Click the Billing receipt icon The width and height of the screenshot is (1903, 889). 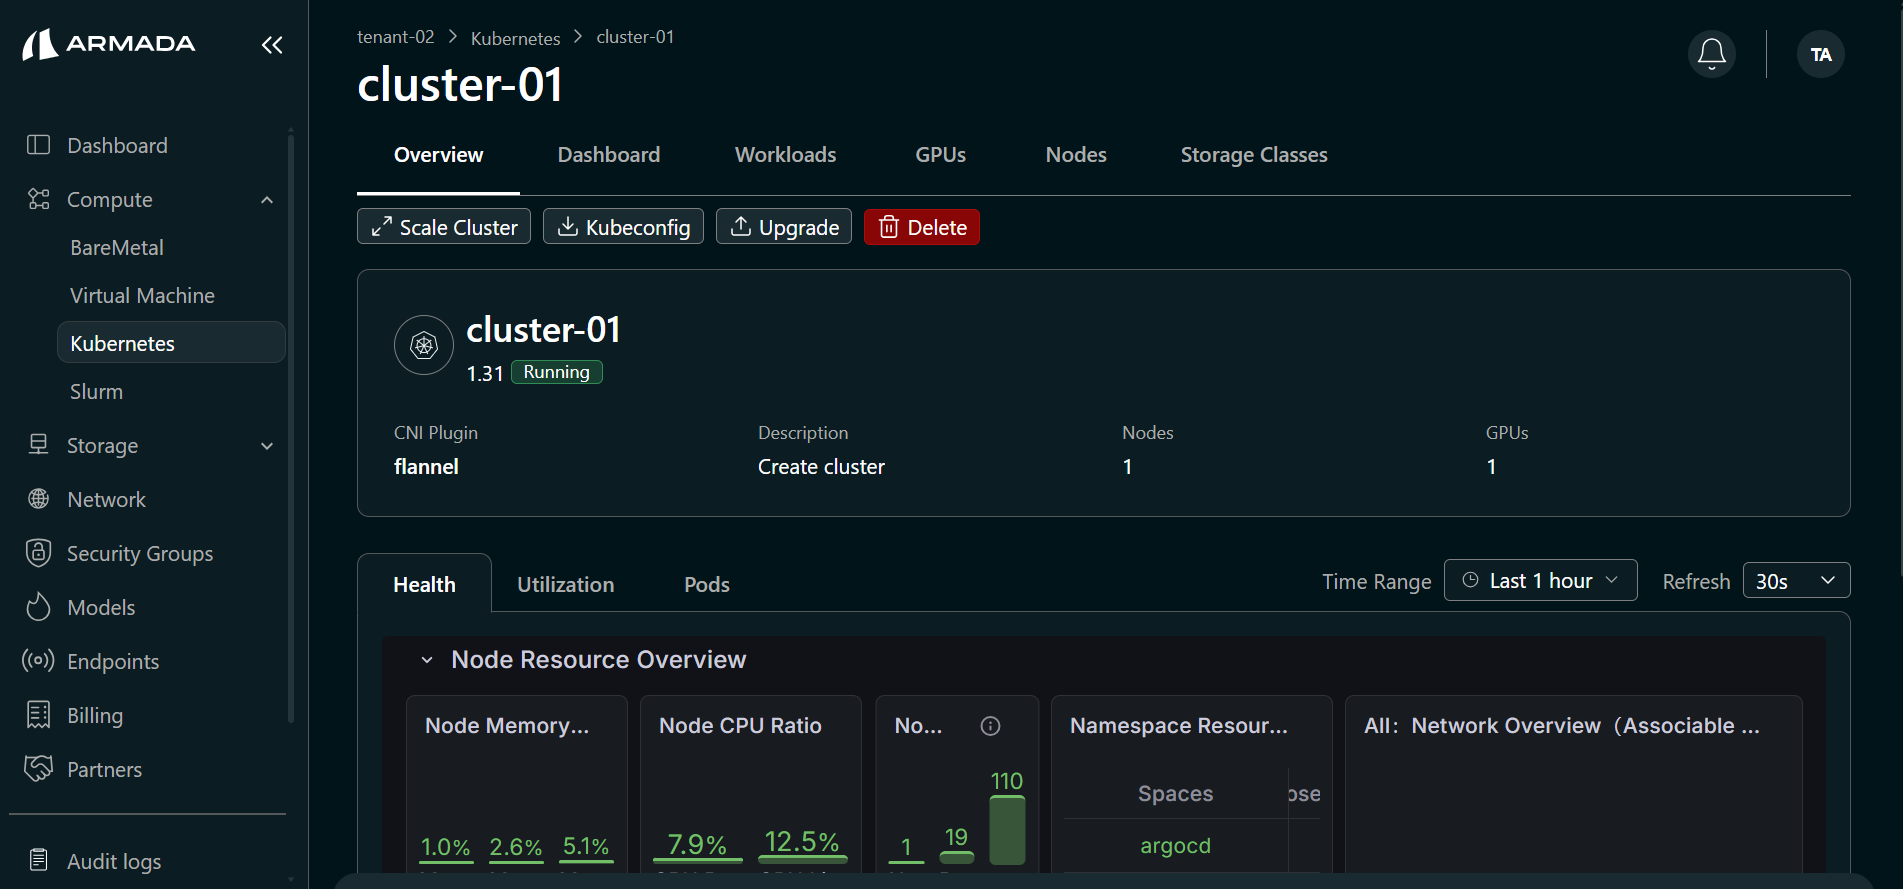(x=38, y=715)
